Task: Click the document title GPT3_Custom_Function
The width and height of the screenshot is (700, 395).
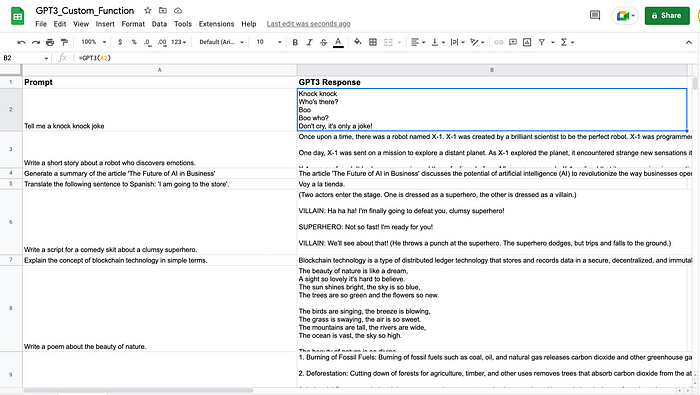Action: (85, 11)
